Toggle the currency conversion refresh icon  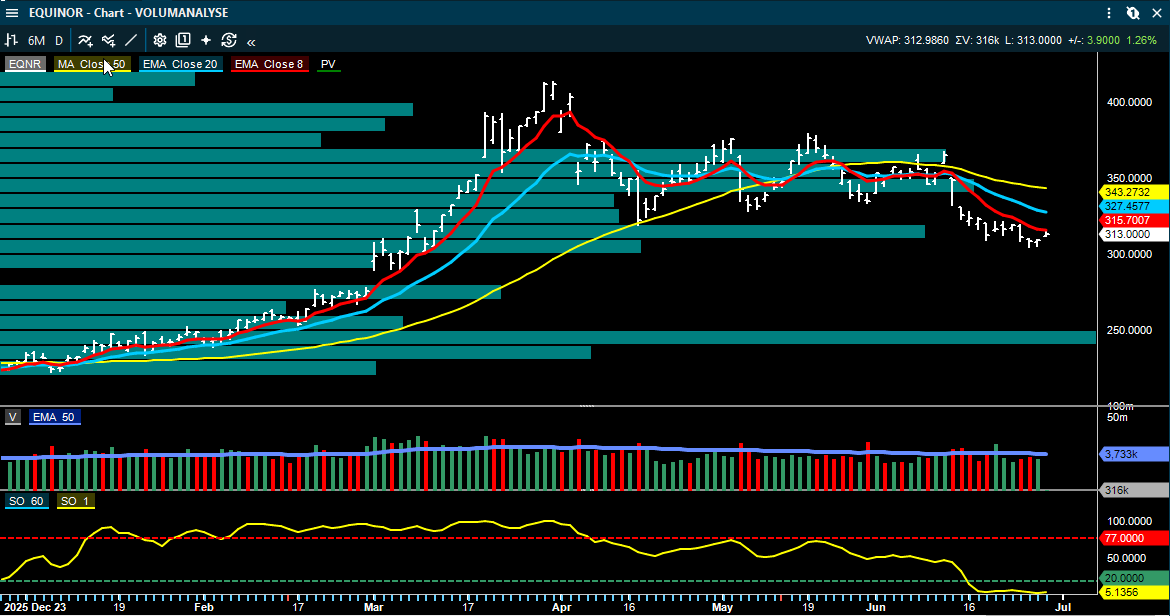(x=229, y=40)
